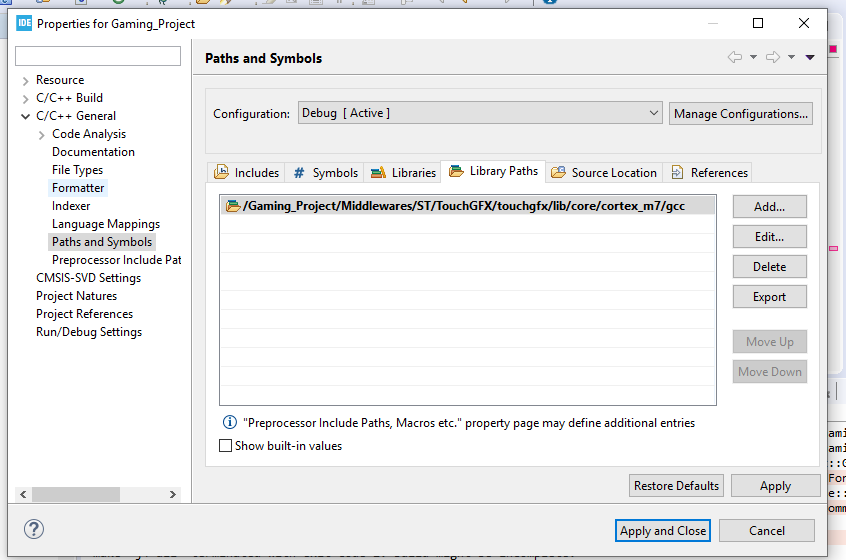This screenshot has width=846, height=560.
Task: Switch to the Symbols tab
Action: 325,173
